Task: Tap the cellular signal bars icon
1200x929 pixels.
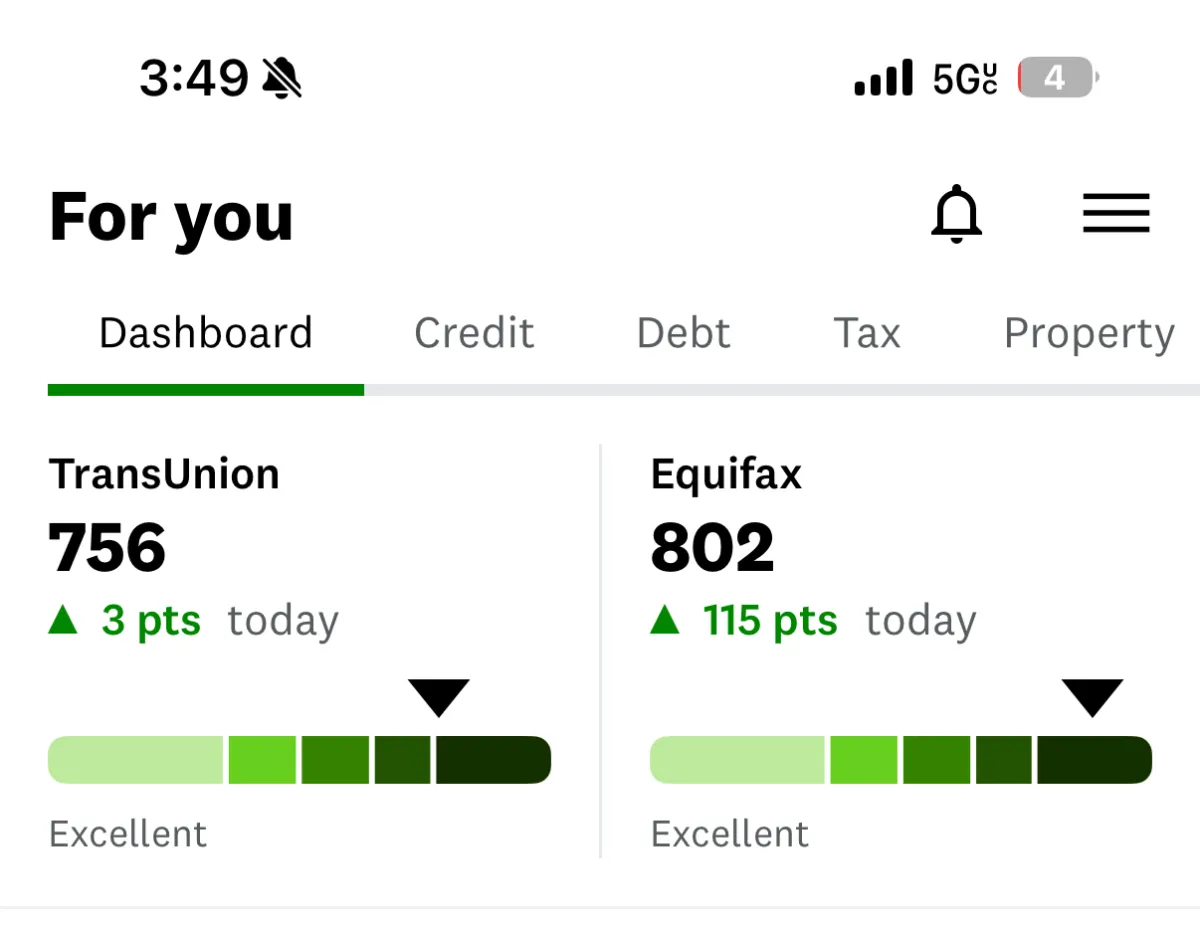Action: coord(883,78)
